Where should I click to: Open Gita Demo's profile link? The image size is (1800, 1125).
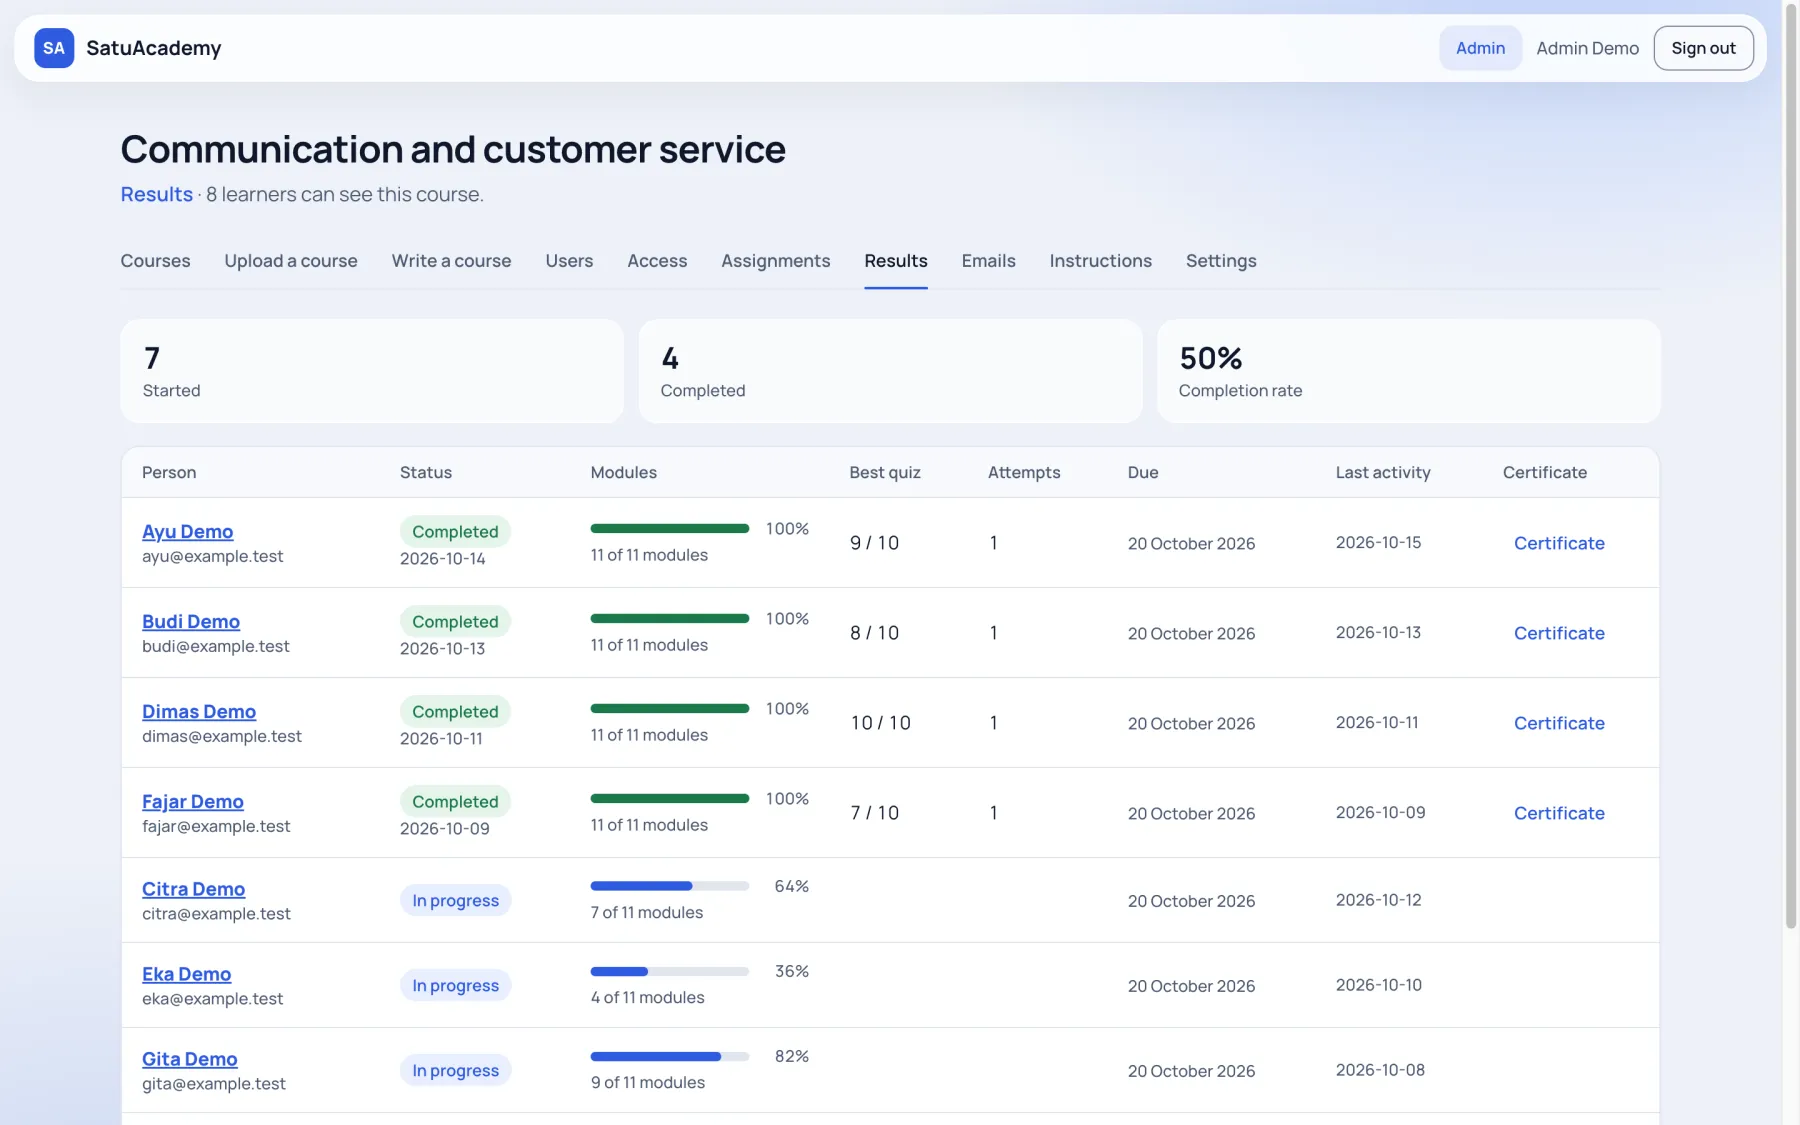pos(190,1059)
